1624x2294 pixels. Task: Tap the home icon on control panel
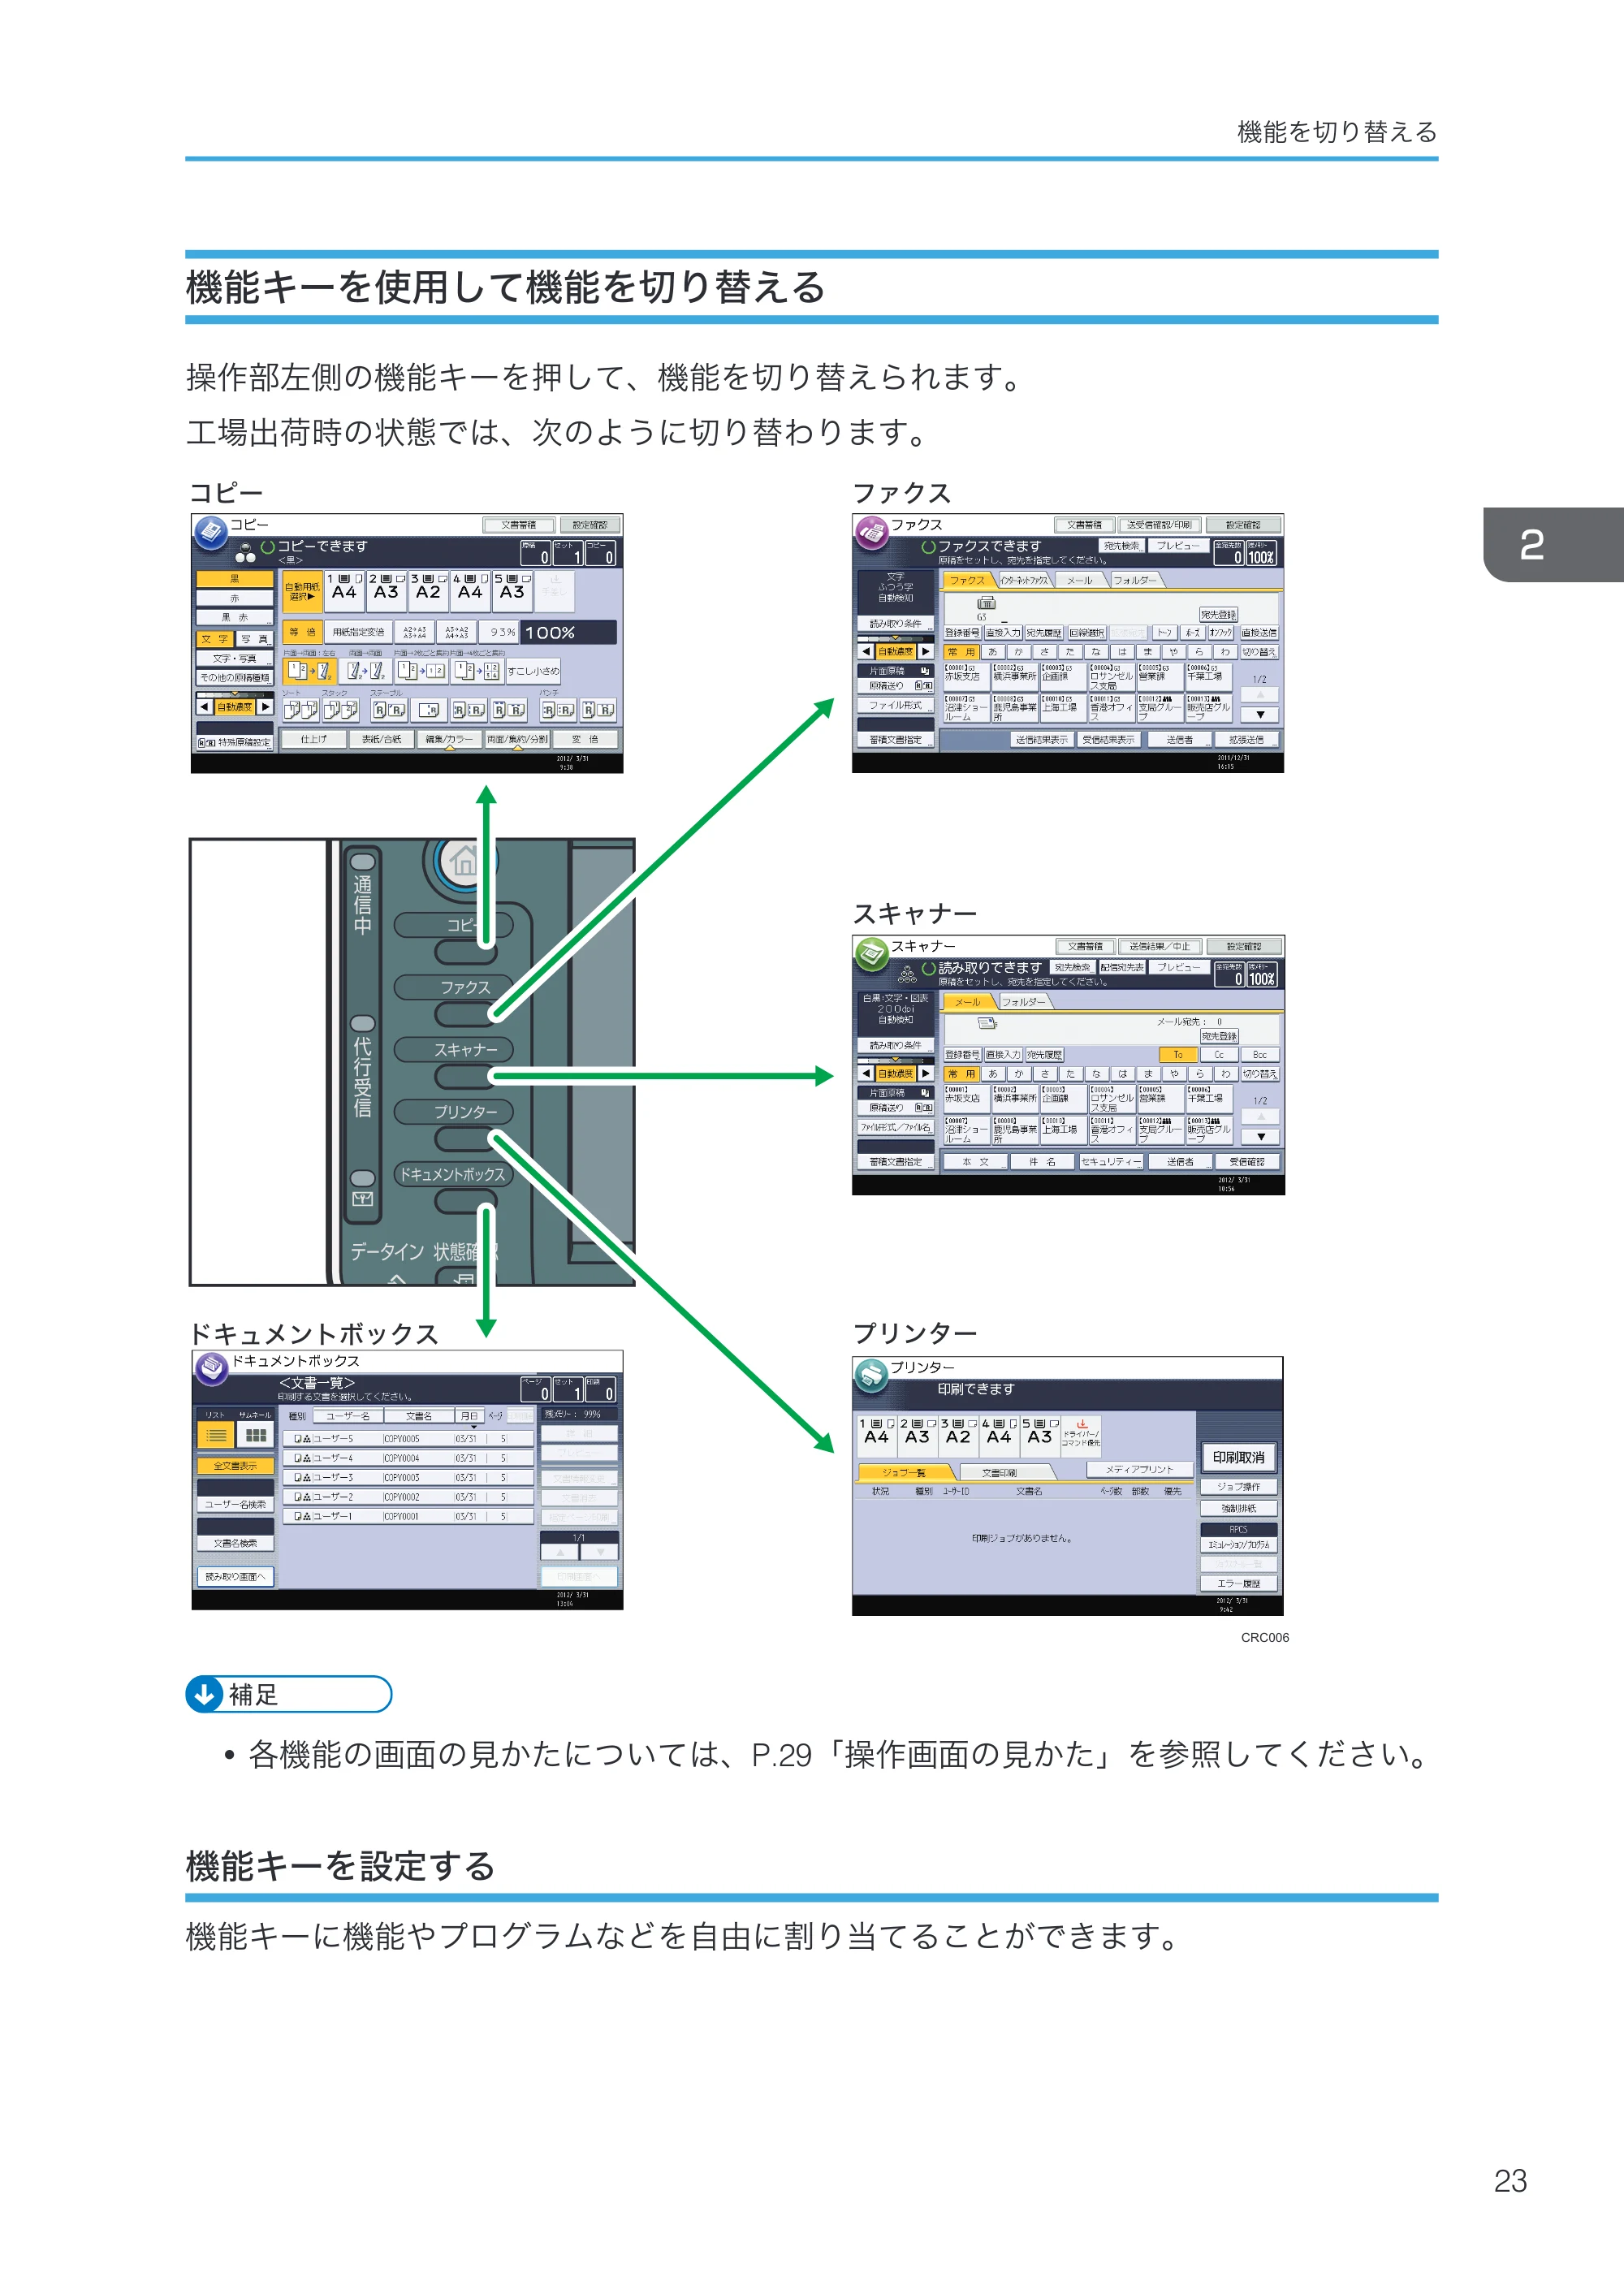(x=463, y=861)
